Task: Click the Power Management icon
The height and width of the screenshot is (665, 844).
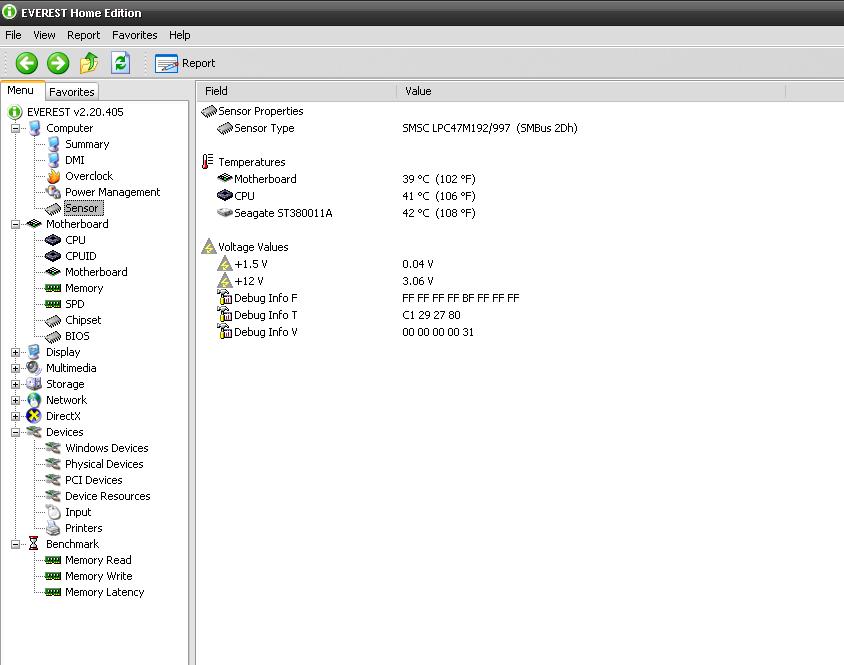Action: click(x=53, y=192)
